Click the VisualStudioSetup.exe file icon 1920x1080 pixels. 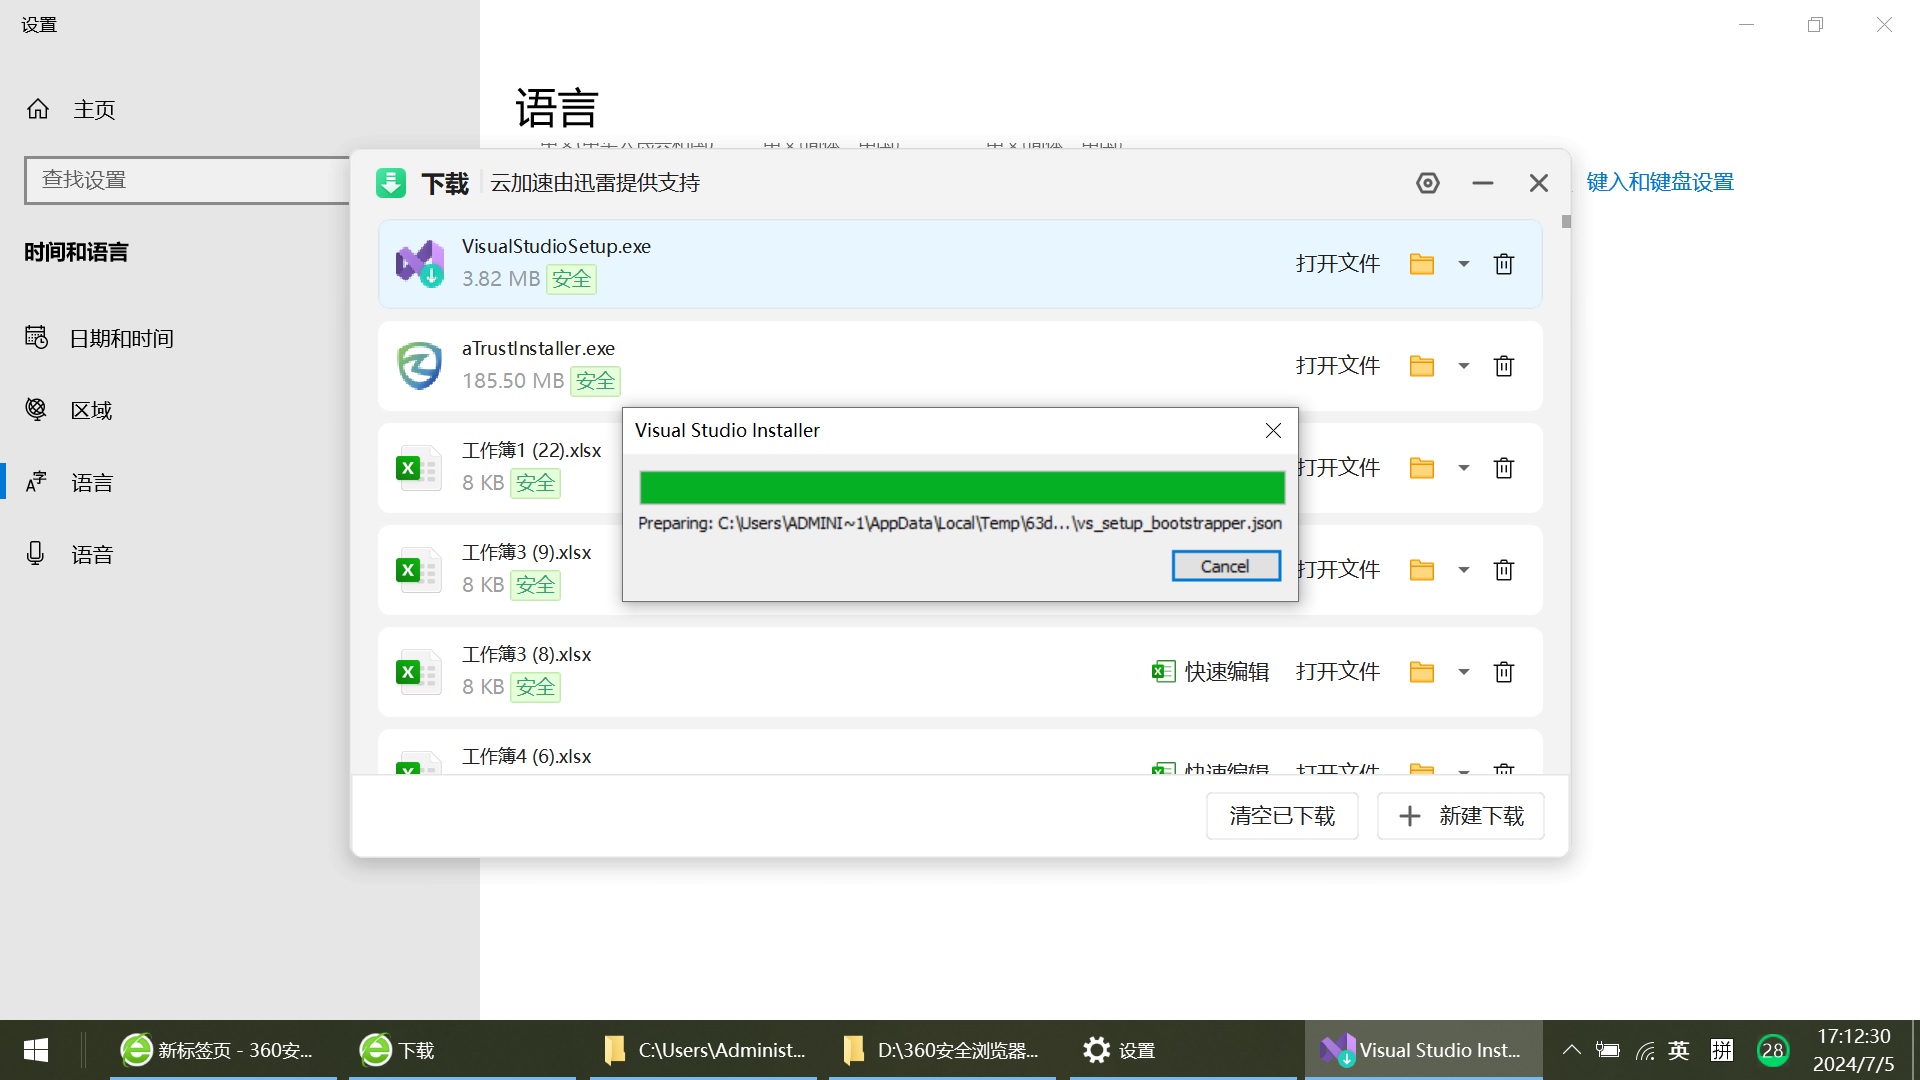pos(420,264)
